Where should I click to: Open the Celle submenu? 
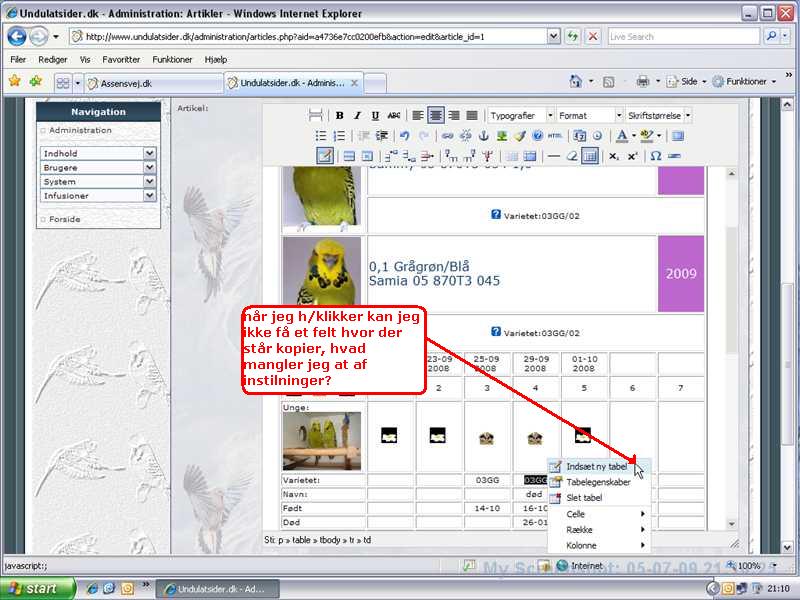(x=598, y=514)
